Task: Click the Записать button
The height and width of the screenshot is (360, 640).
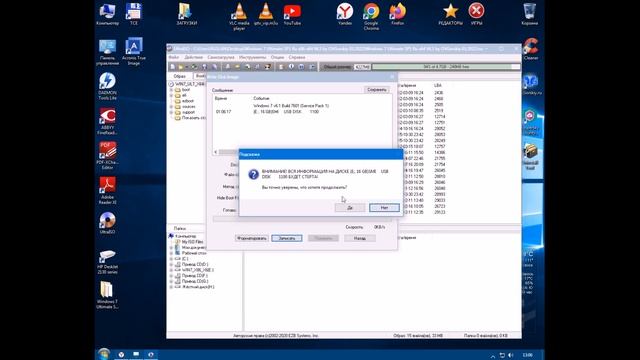Action: point(287,238)
